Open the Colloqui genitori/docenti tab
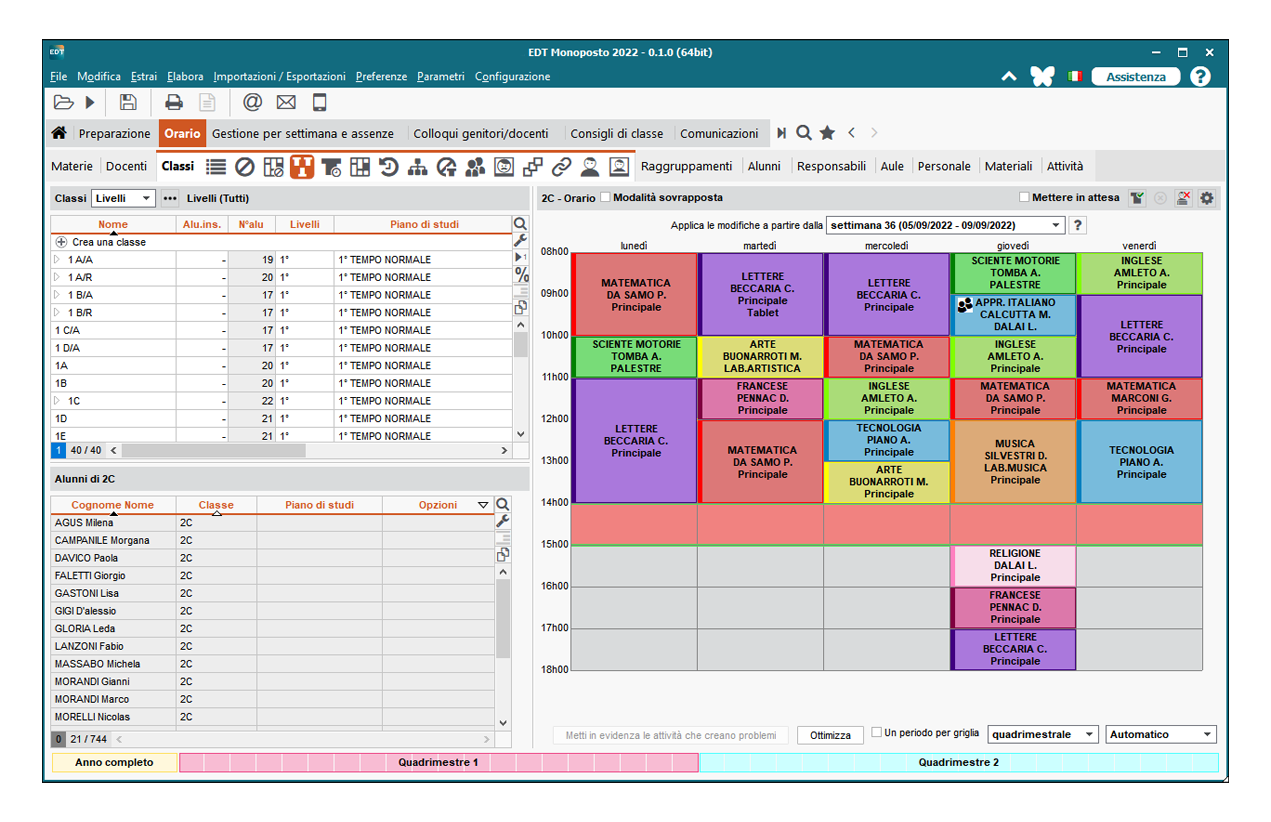The height and width of the screenshot is (822, 1271). pos(481,133)
